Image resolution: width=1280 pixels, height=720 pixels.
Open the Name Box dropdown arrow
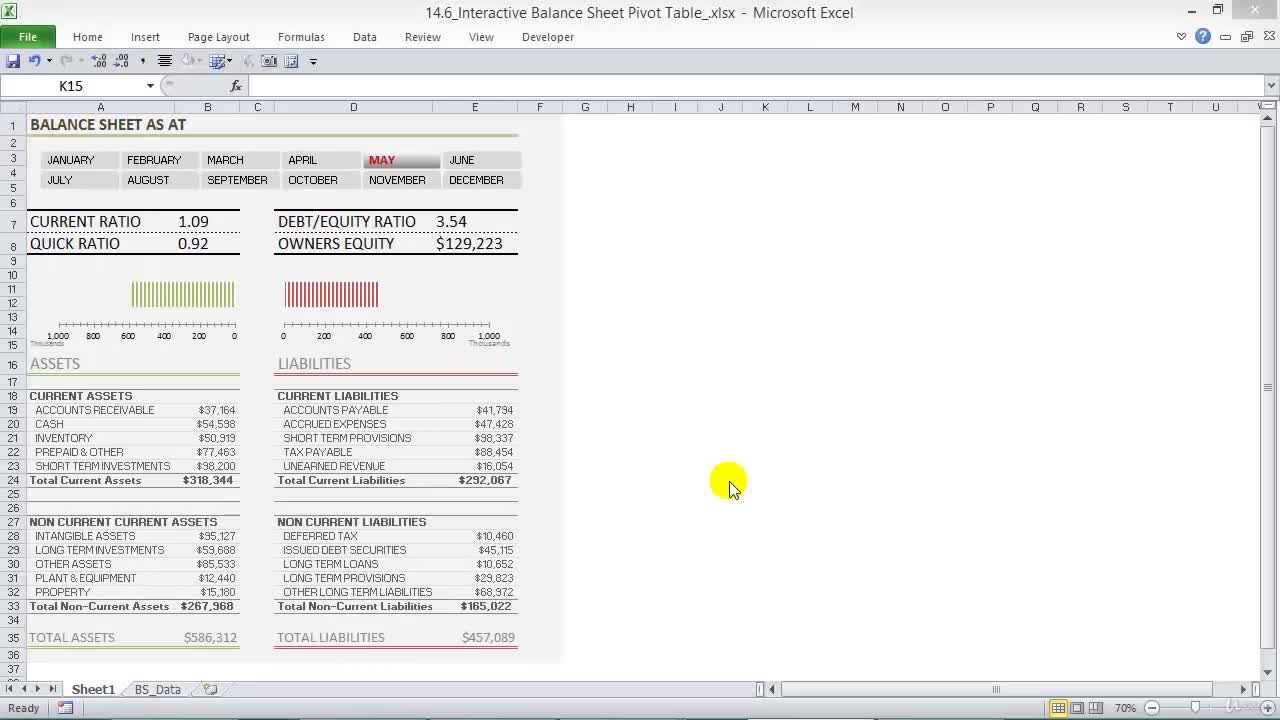[150, 86]
